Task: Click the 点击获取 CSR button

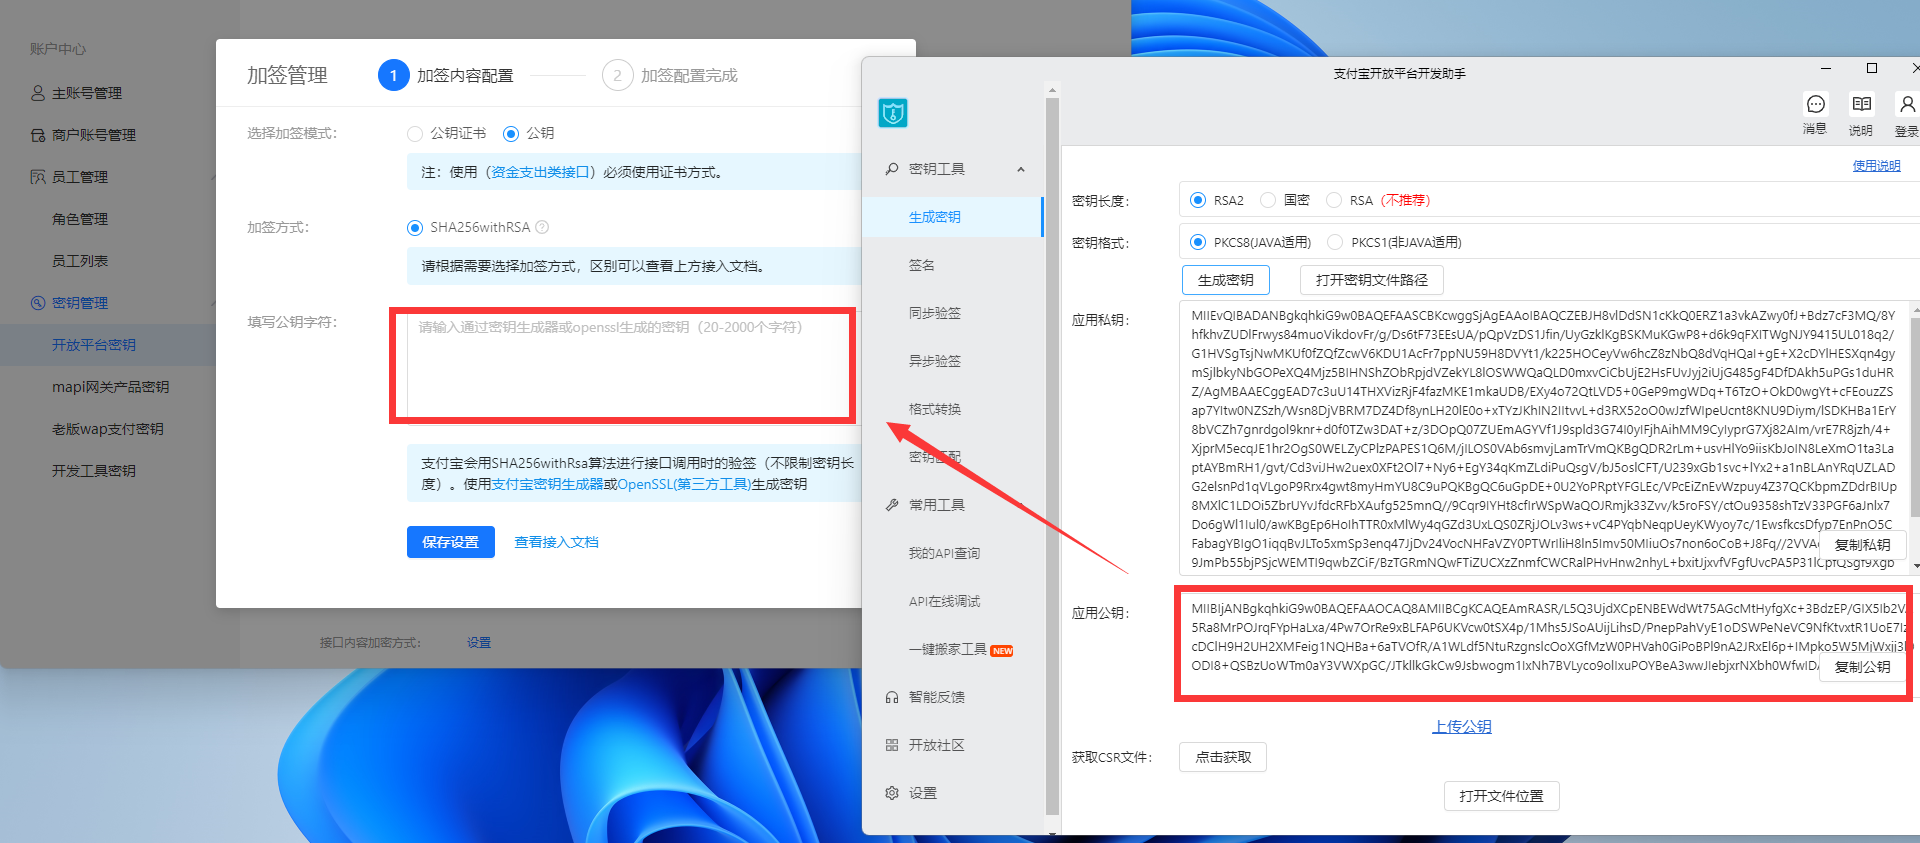Action: [1223, 757]
